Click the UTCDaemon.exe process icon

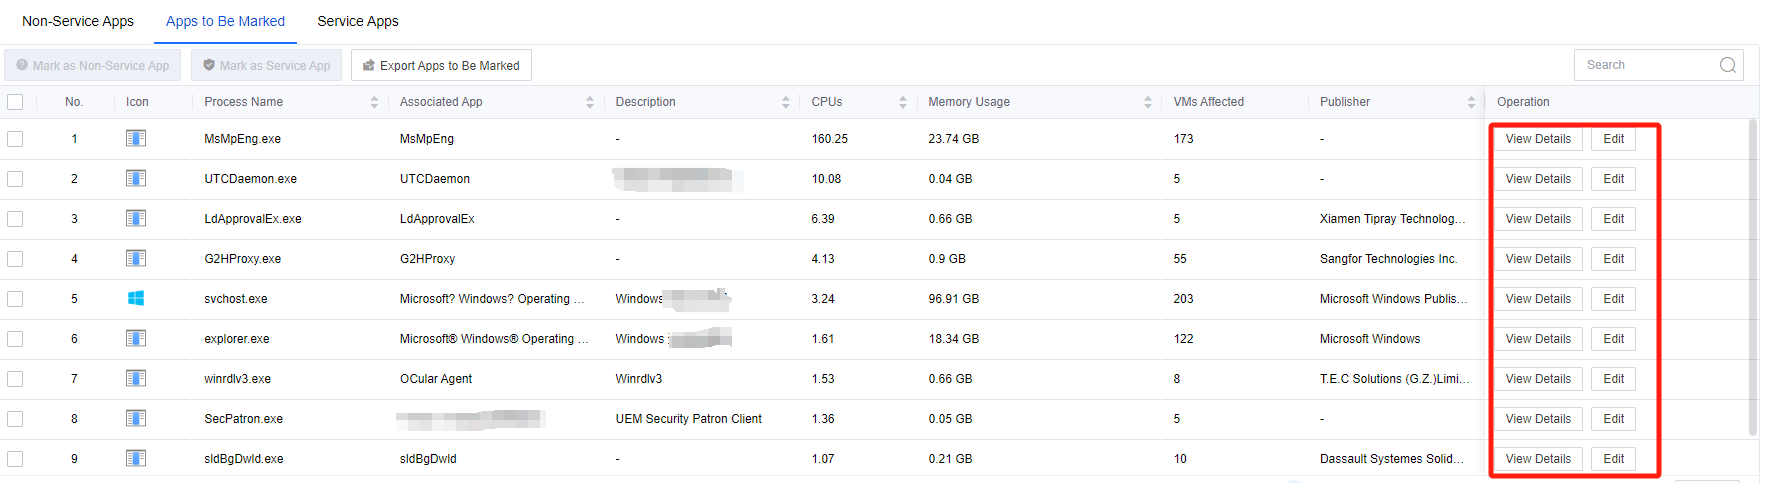point(136,178)
